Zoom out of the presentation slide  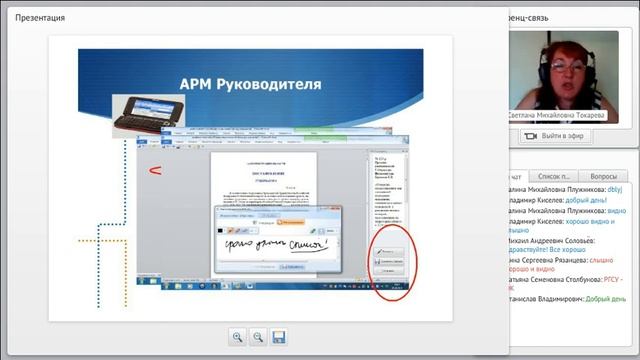tap(258, 337)
